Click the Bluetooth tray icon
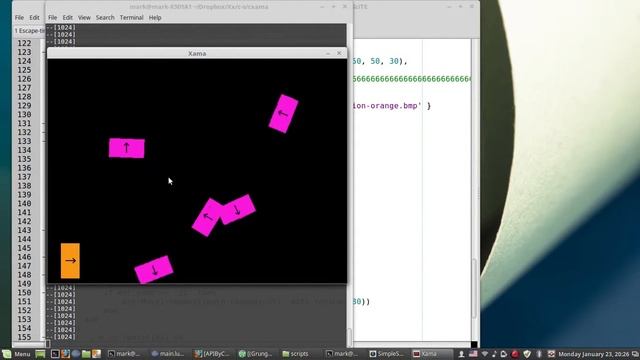This screenshot has width=640, height=360. tap(539, 354)
